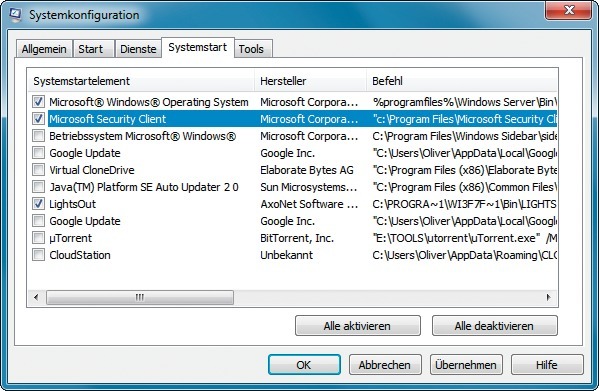
Task: Click the Unbekannt manufacturer cell
Action: [x=287, y=255]
